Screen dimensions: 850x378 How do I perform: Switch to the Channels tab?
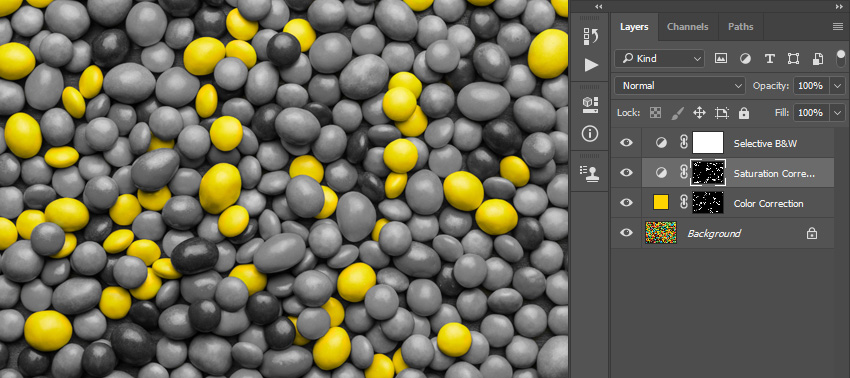(x=687, y=27)
